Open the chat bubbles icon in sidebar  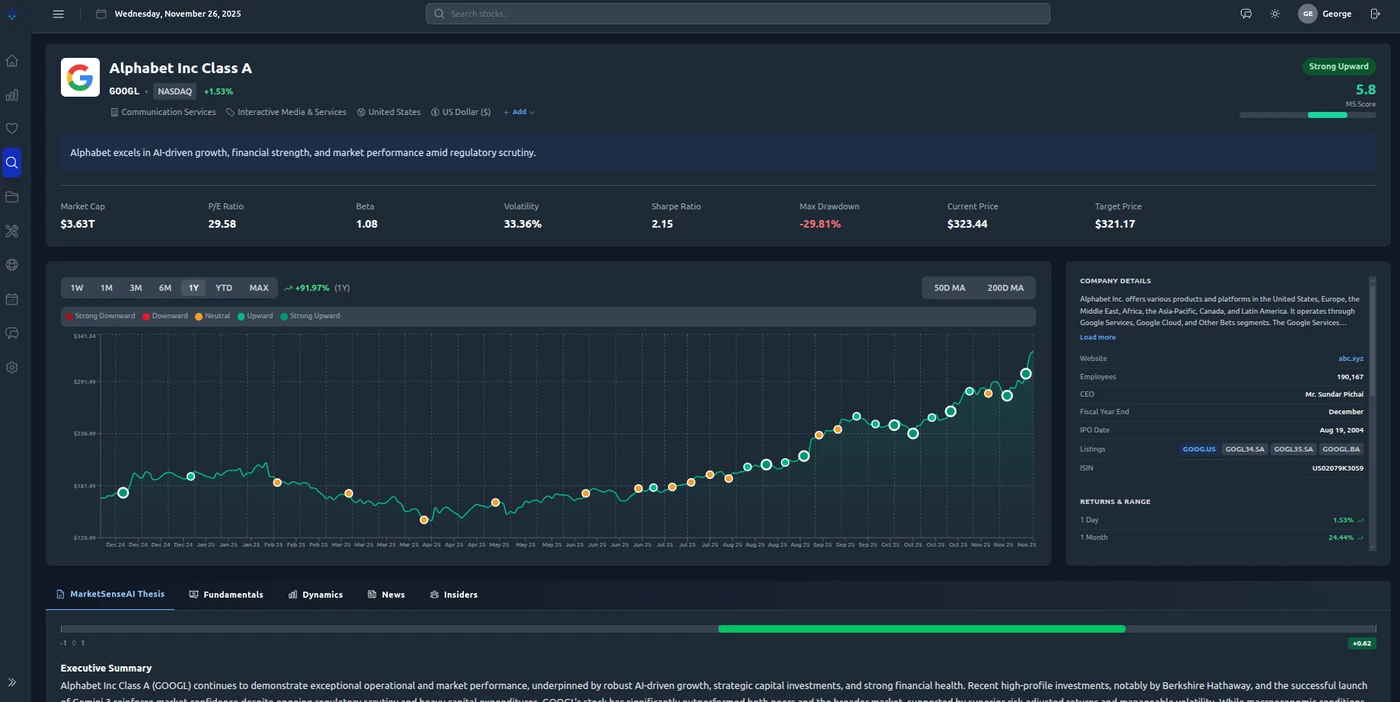[x=12, y=333]
